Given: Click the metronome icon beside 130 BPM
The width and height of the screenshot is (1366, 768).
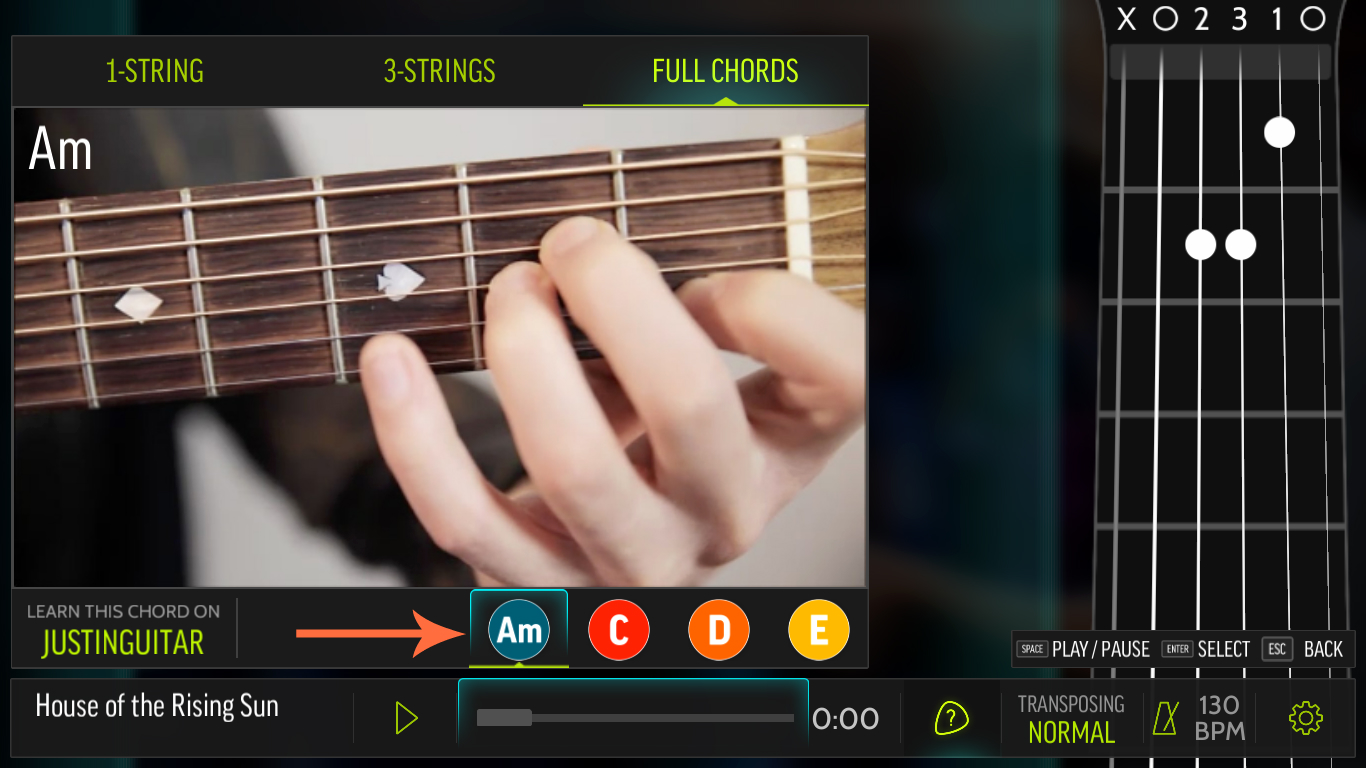Looking at the screenshot, I should pyautogui.click(x=1166, y=718).
